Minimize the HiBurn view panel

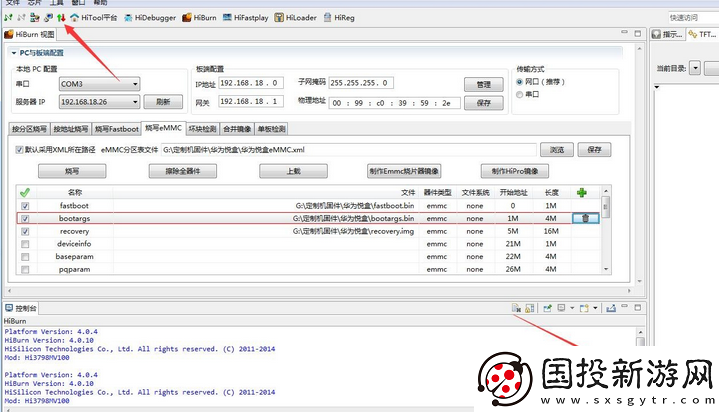(624, 32)
